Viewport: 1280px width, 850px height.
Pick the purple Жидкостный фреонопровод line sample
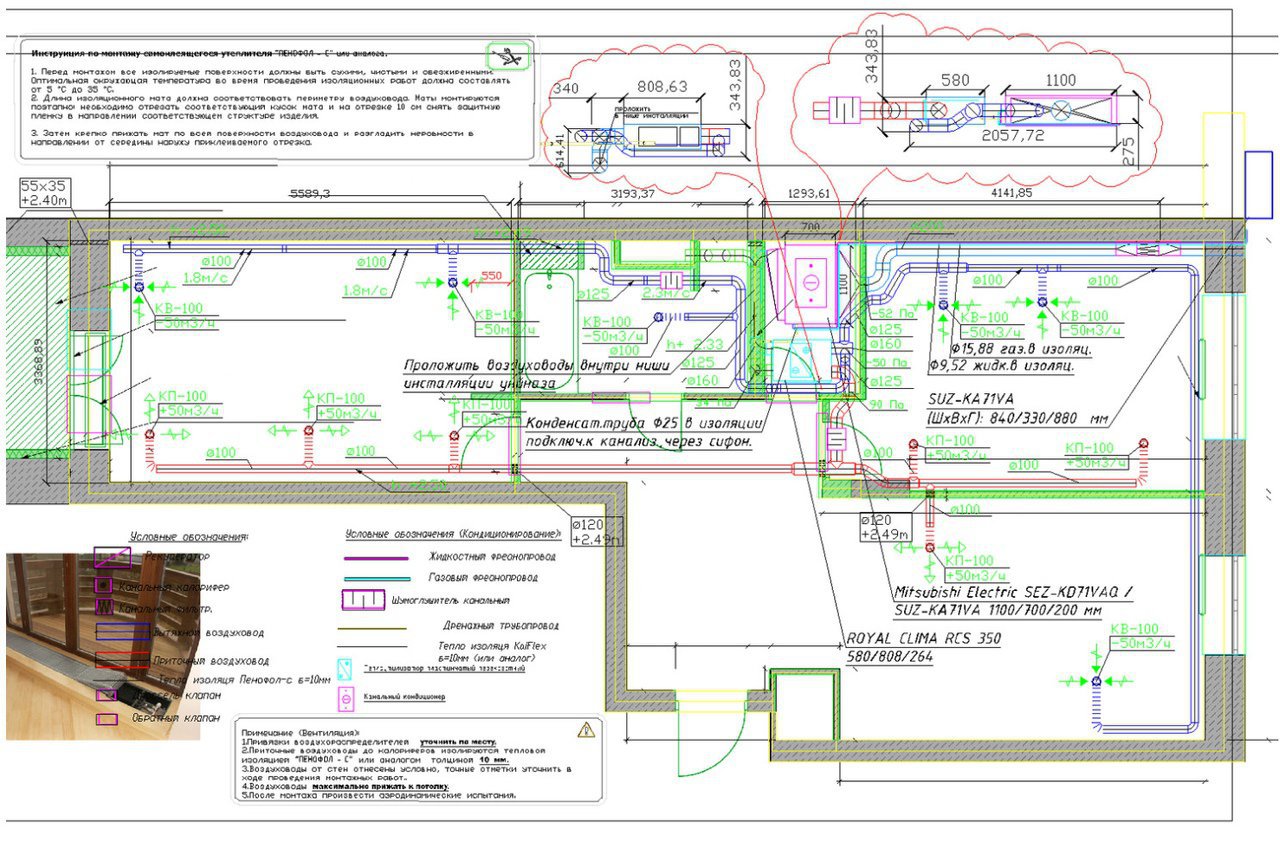click(x=376, y=558)
